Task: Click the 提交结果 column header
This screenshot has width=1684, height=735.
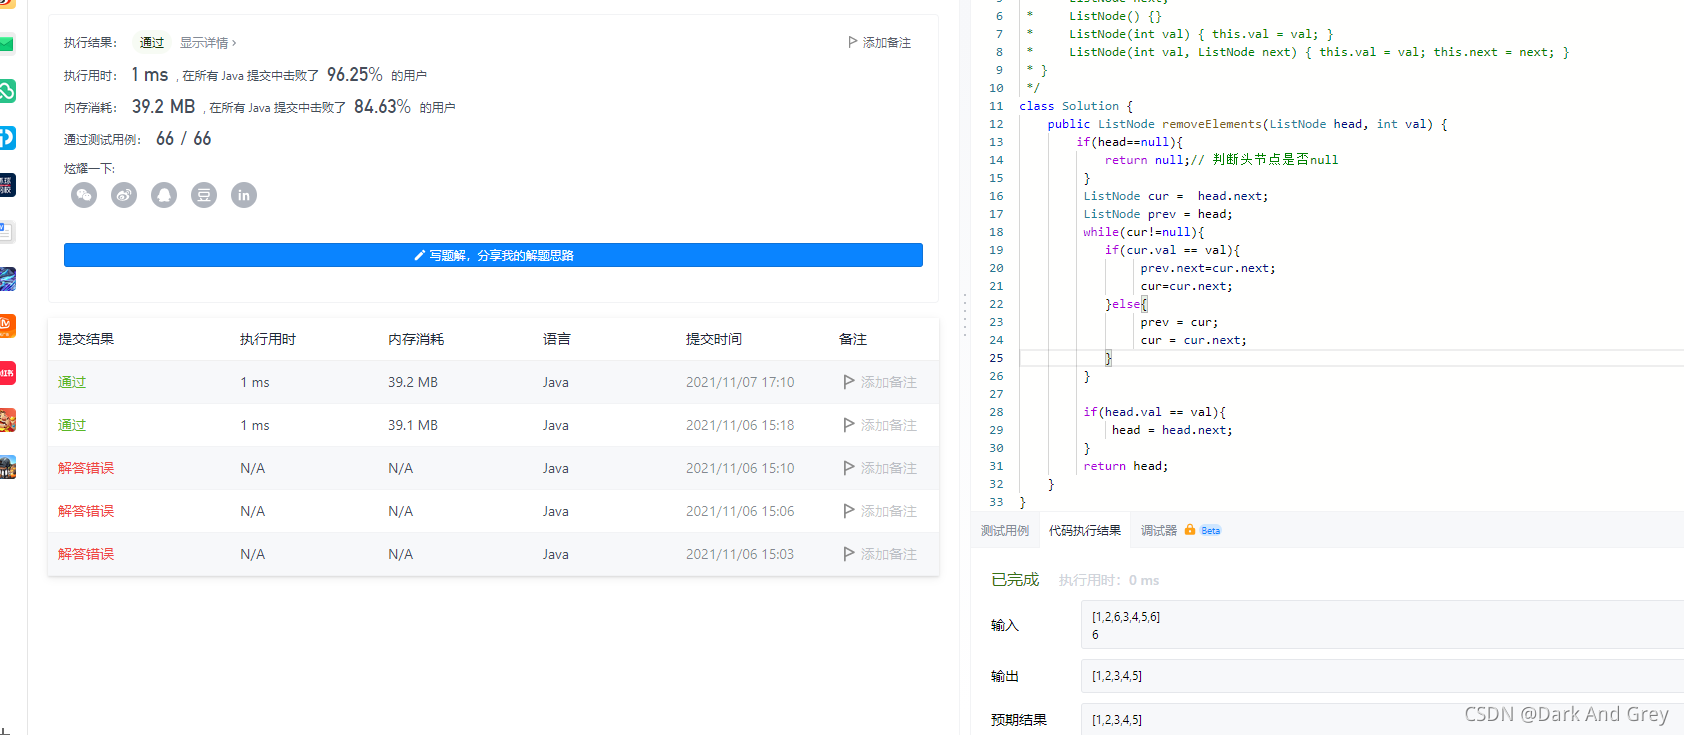Action: tap(86, 339)
